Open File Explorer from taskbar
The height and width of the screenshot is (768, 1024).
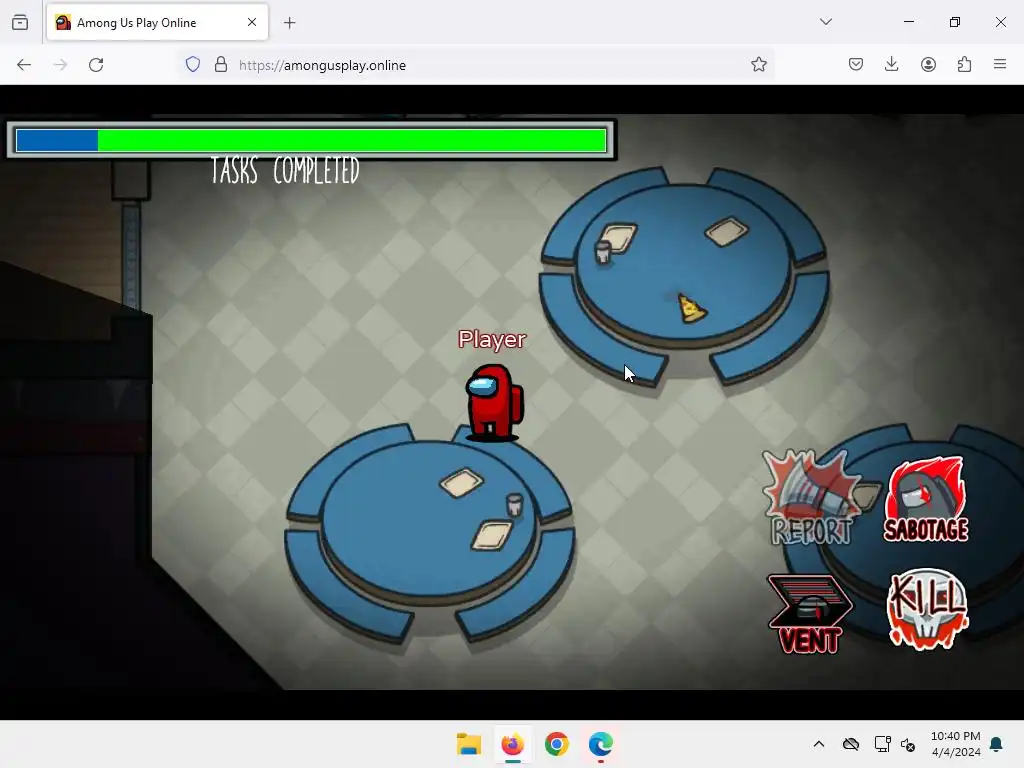(468, 744)
